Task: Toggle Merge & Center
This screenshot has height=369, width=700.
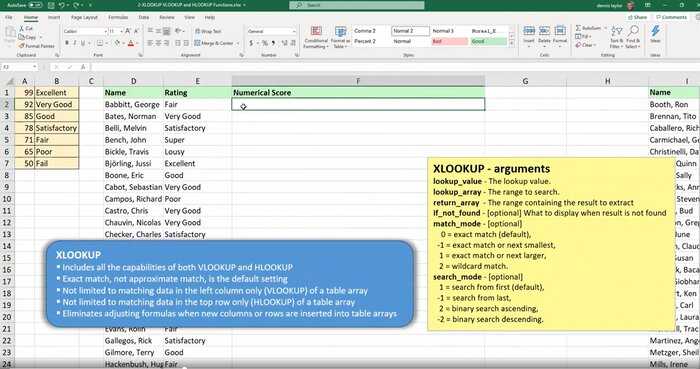Action: pyautogui.click(x=214, y=43)
